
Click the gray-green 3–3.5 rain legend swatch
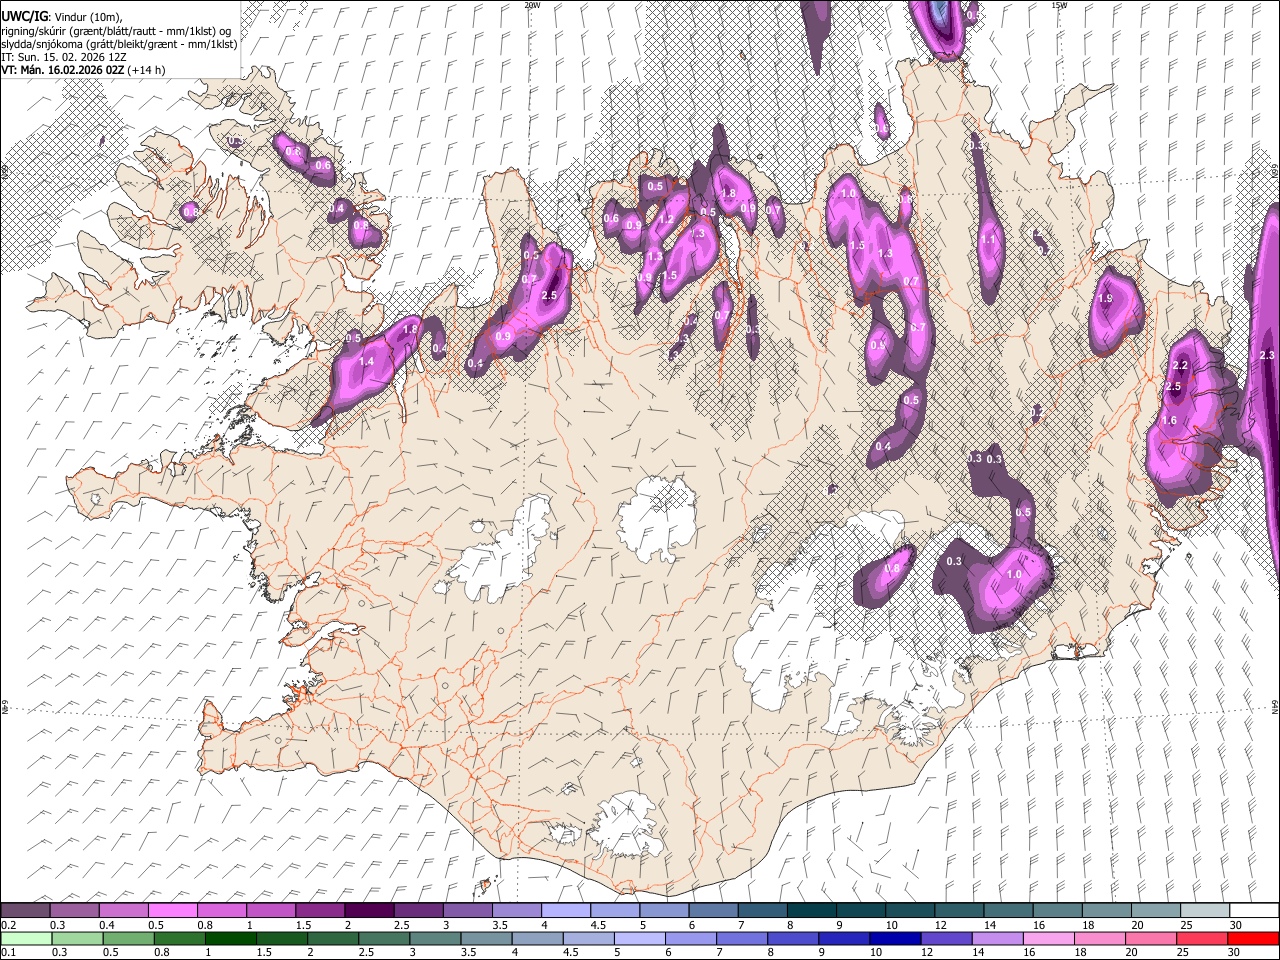tap(435, 938)
